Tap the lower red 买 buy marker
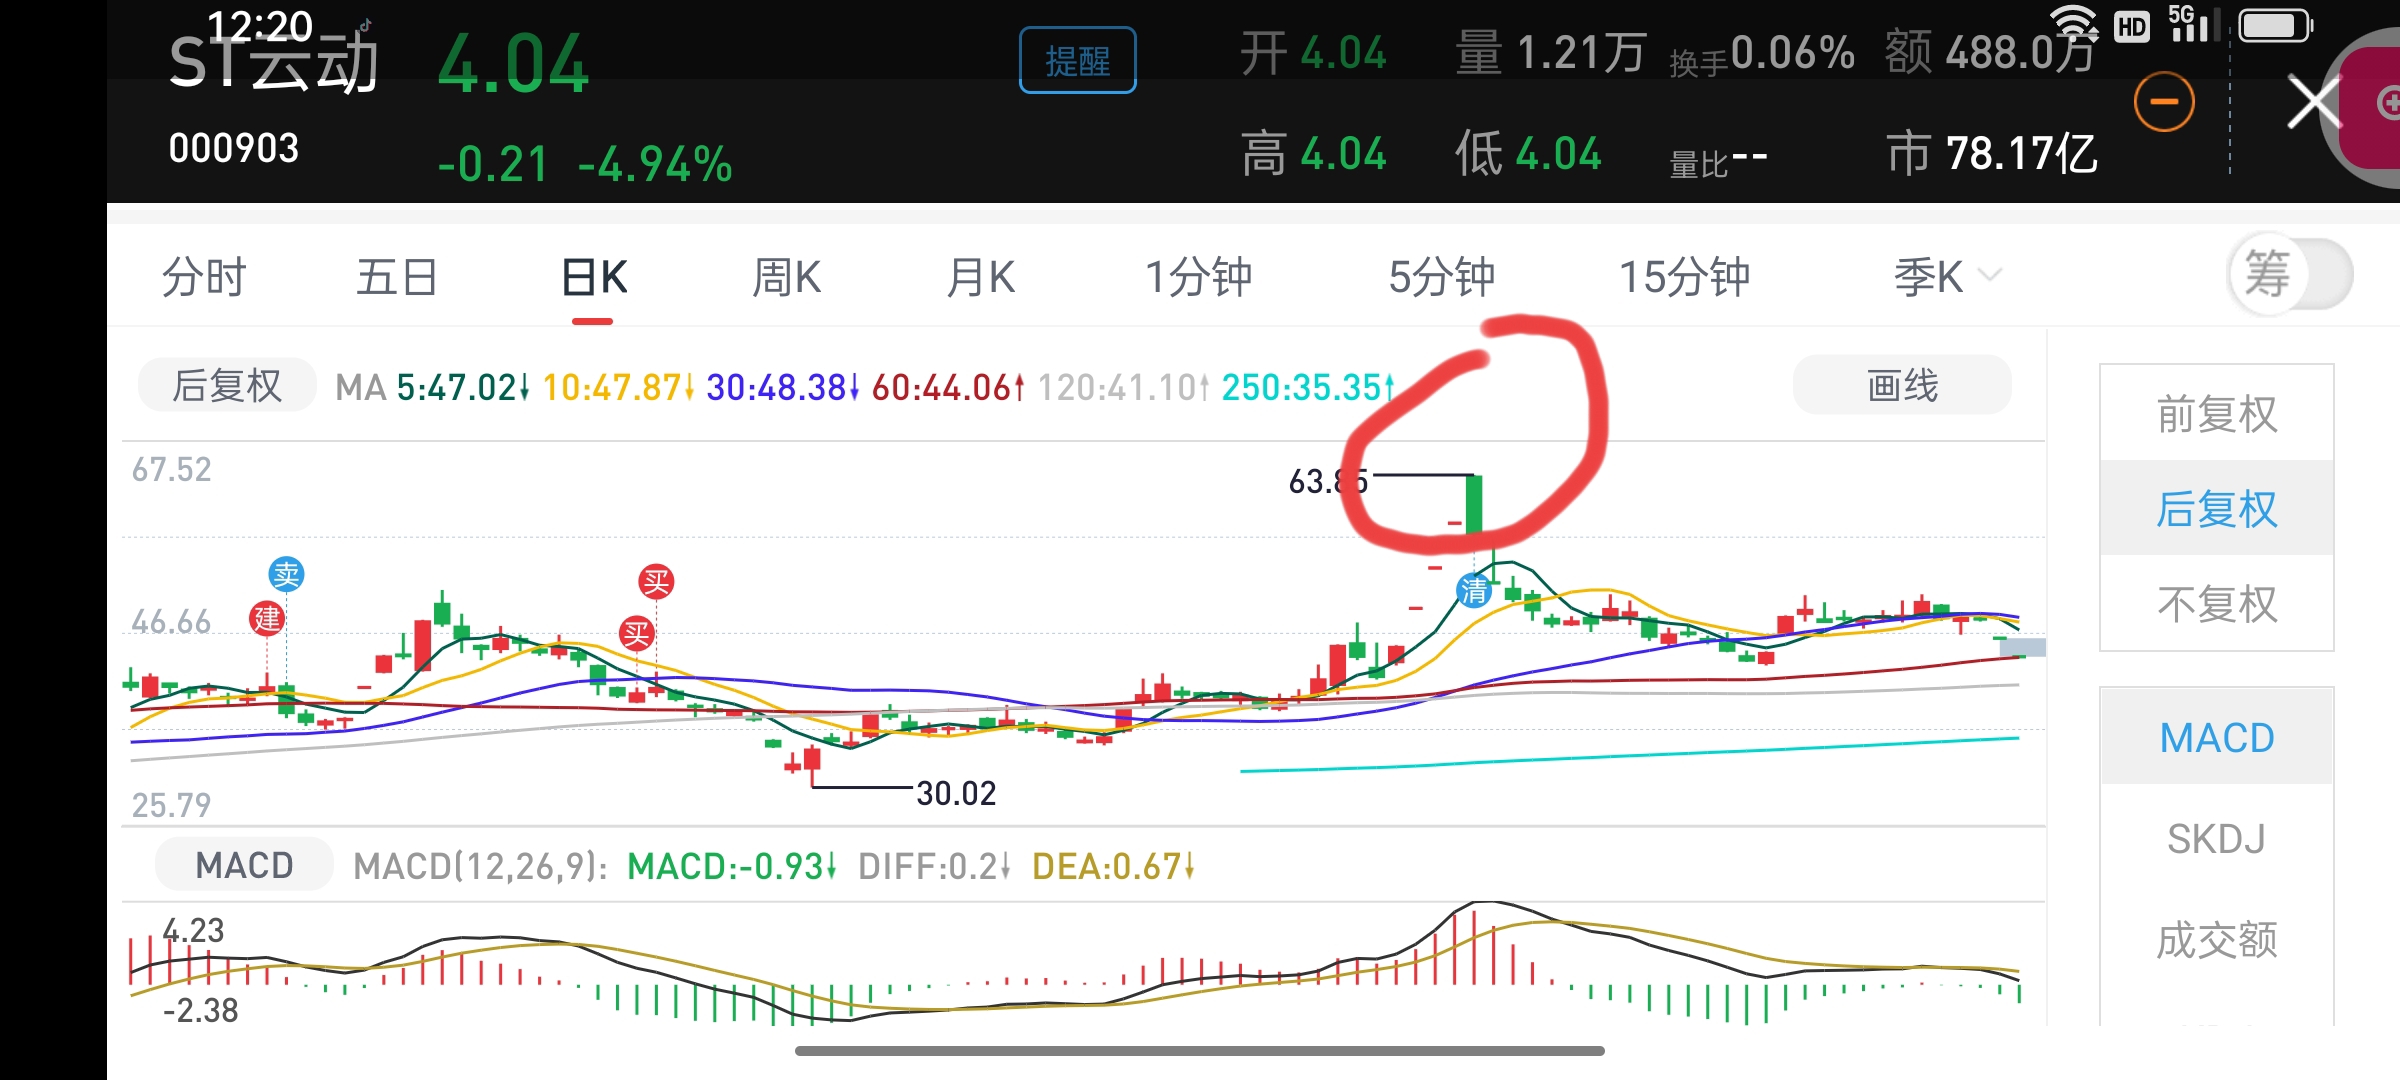2400x1080 pixels. pyautogui.click(x=636, y=633)
